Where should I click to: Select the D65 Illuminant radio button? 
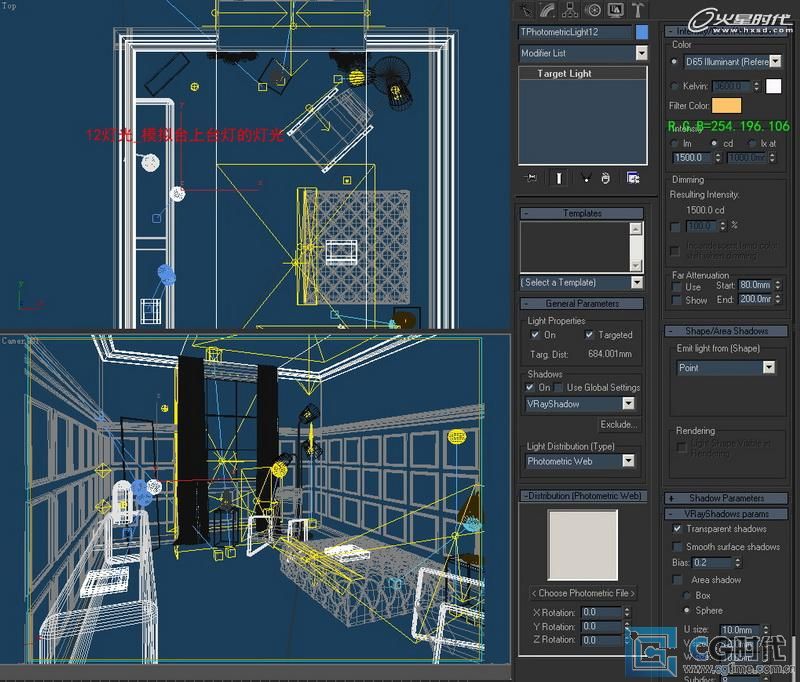point(674,62)
